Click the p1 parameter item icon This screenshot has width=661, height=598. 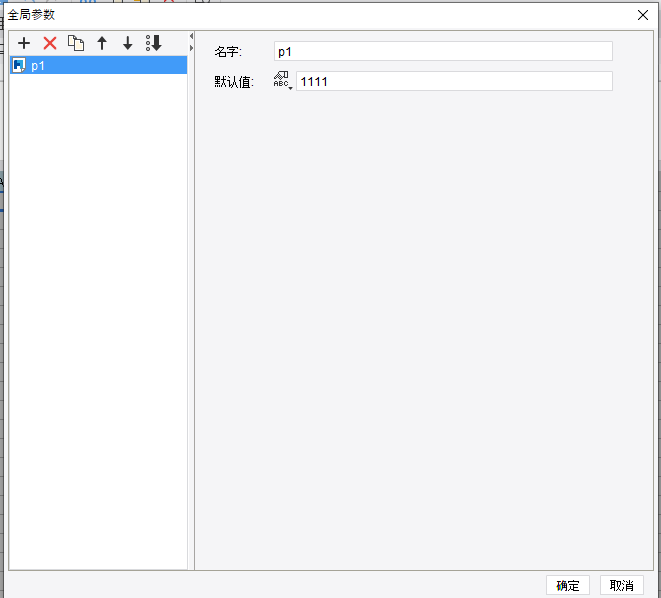tap(19, 65)
